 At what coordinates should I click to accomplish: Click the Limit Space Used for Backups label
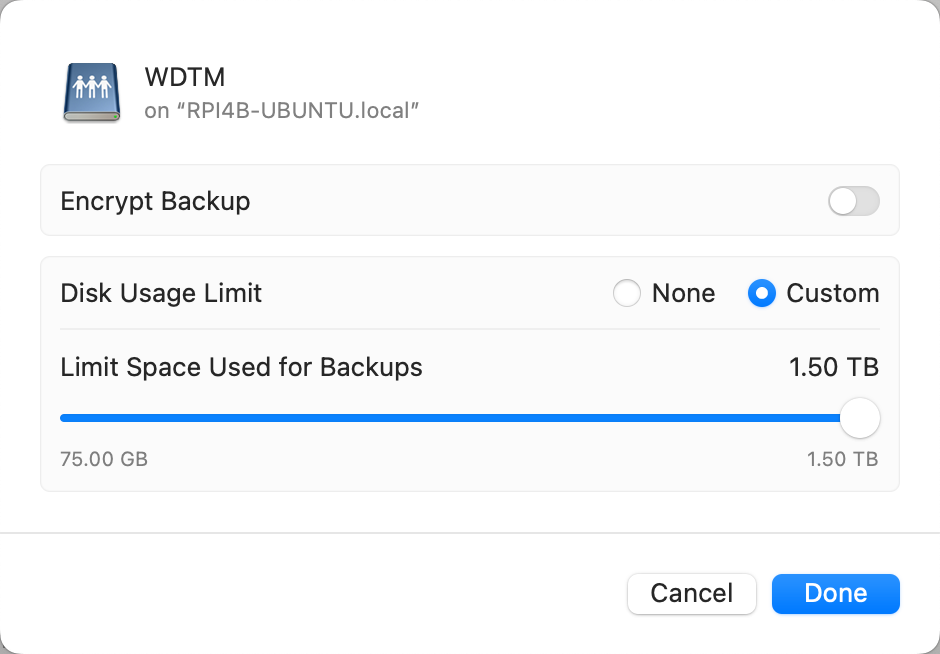point(242,367)
